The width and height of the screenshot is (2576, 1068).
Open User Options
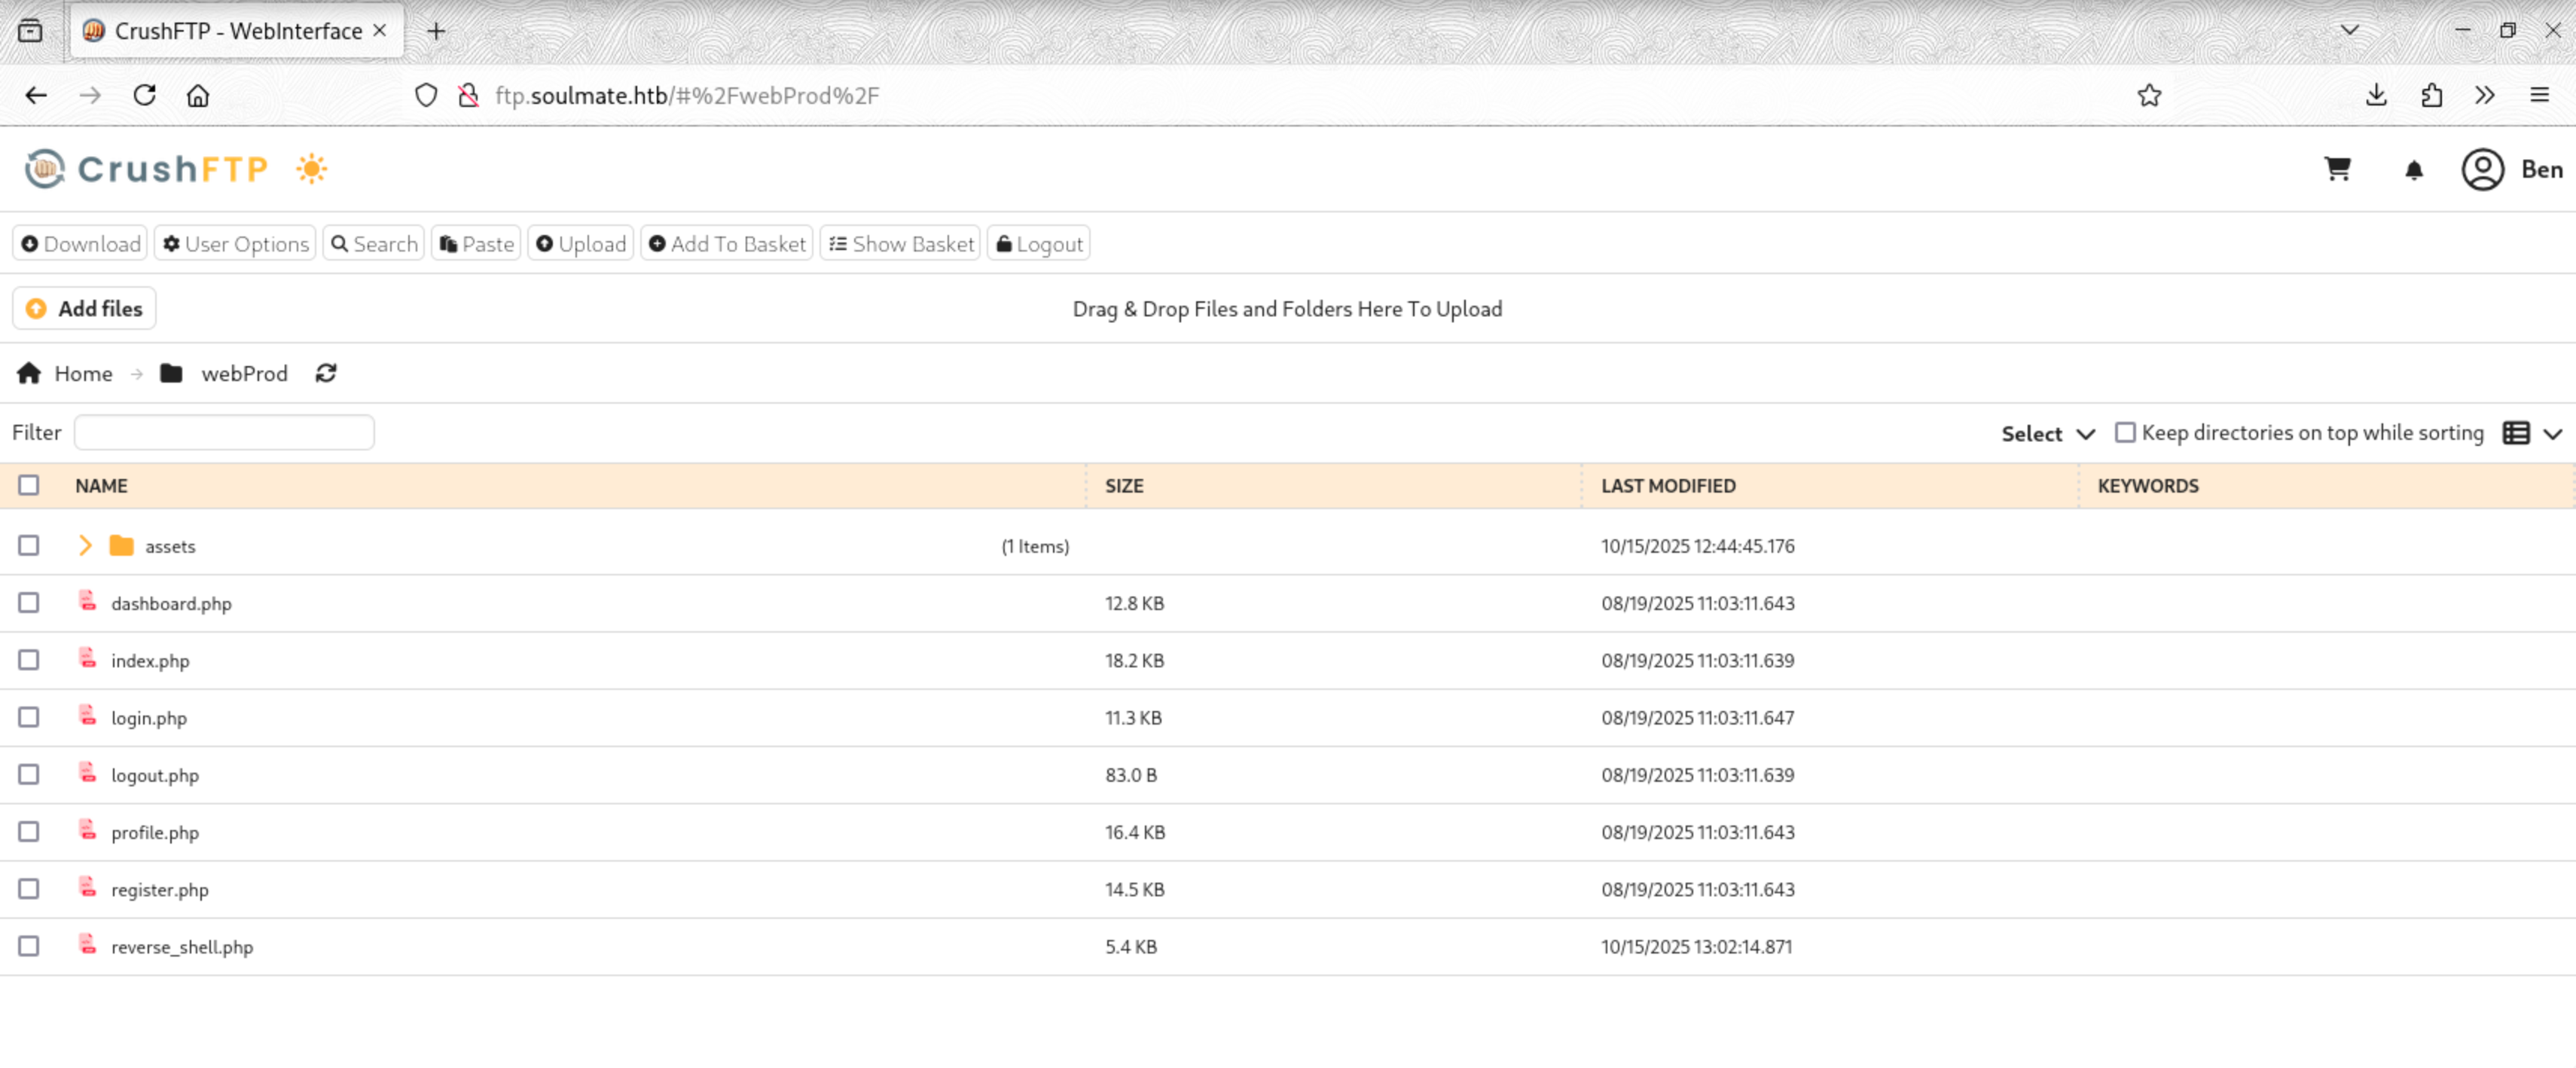click(x=235, y=243)
